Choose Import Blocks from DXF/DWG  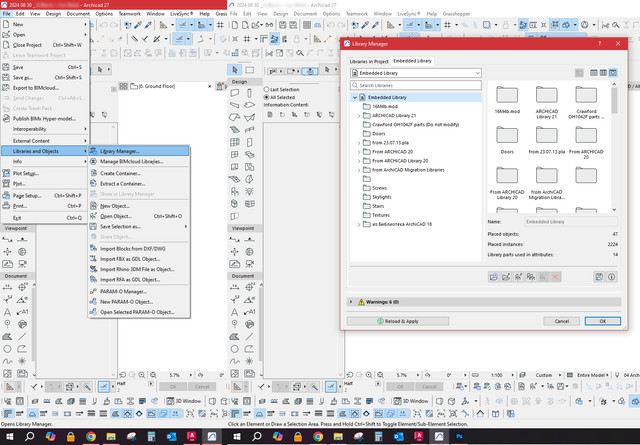pyautogui.click(x=139, y=249)
